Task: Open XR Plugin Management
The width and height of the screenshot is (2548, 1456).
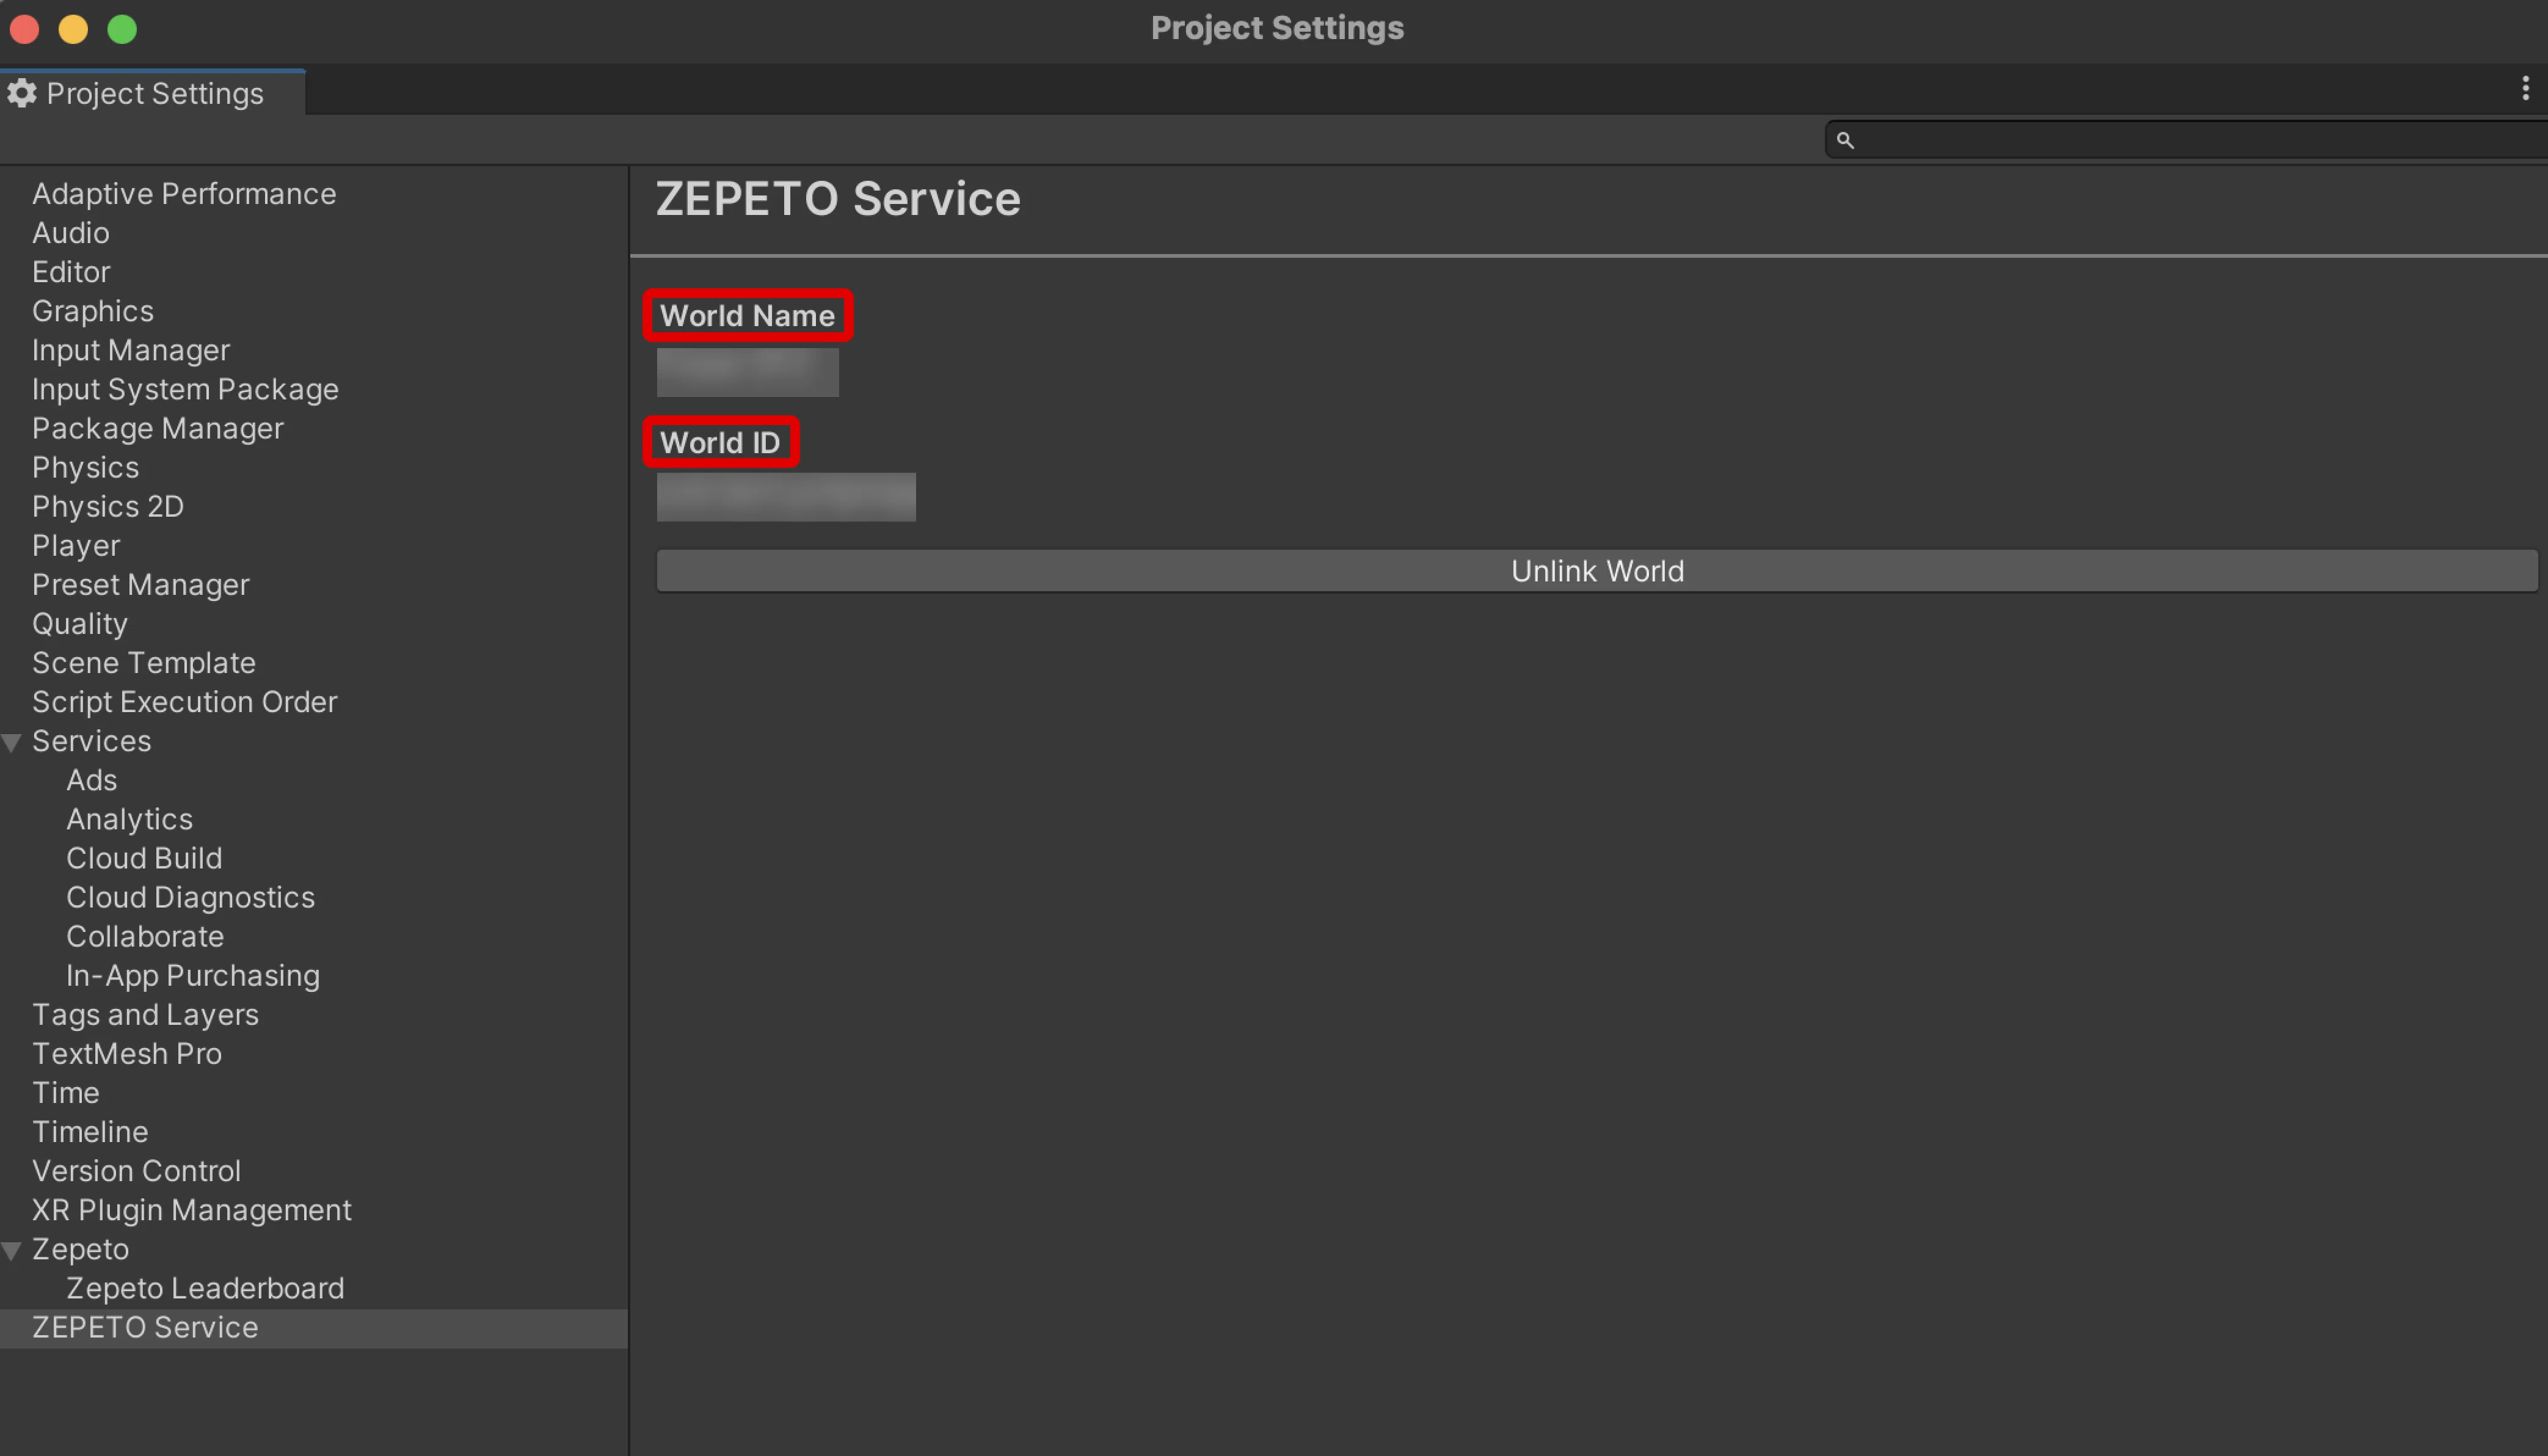Action: [192, 1210]
